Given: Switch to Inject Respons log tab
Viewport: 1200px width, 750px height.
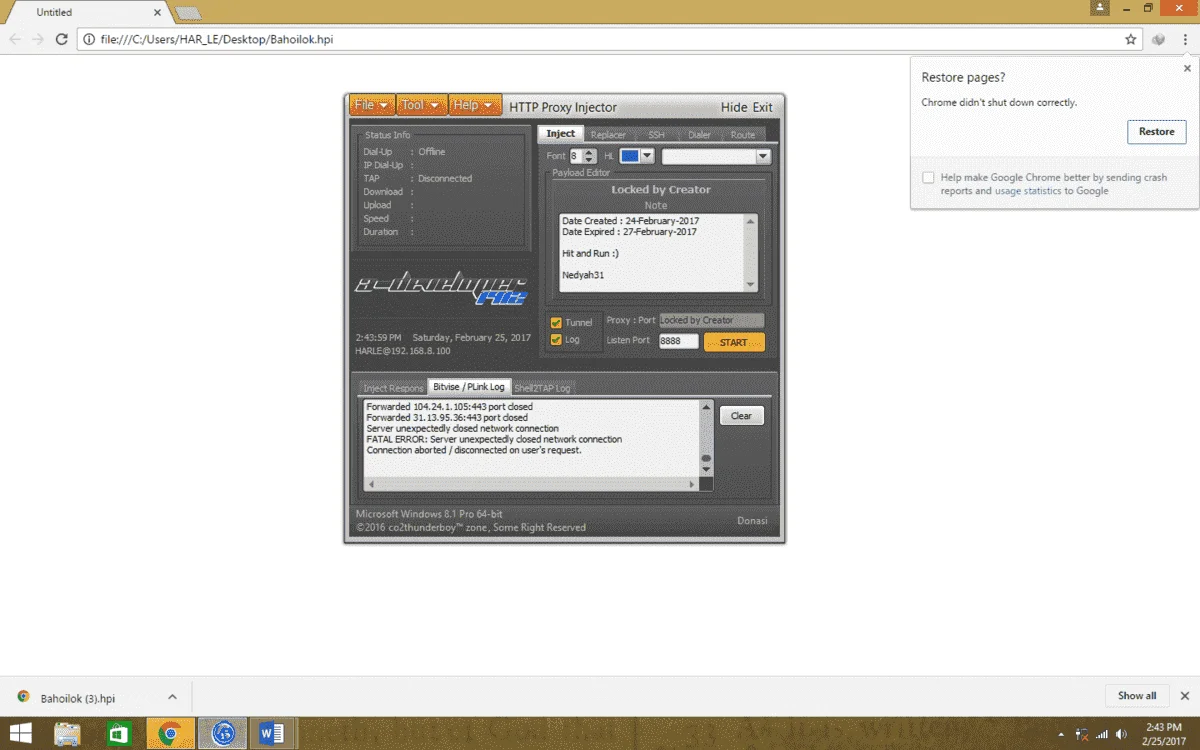Looking at the screenshot, I should coord(393,387).
